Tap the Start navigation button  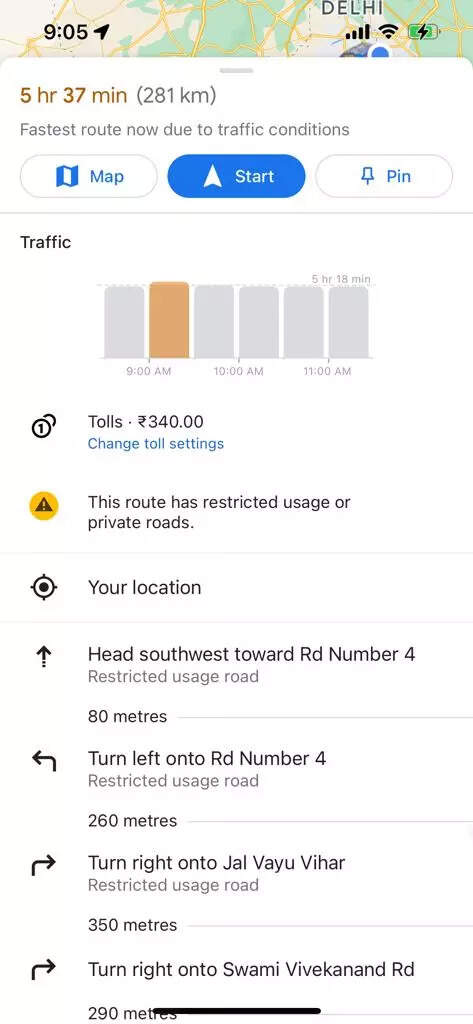(x=236, y=176)
